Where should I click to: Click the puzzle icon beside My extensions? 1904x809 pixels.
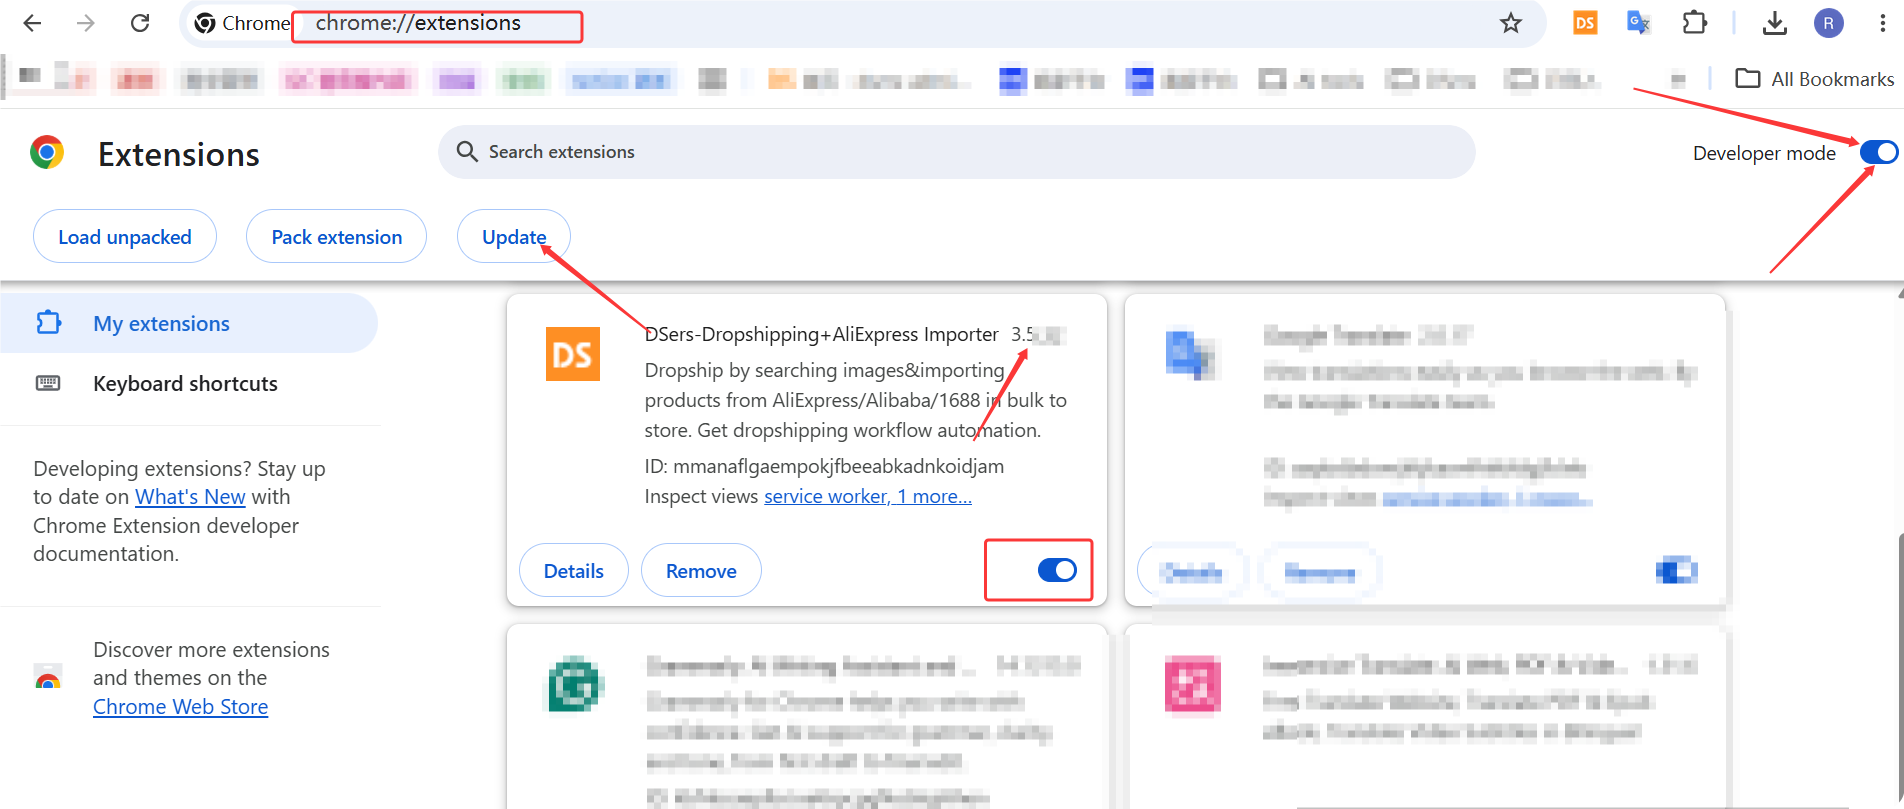click(x=49, y=323)
